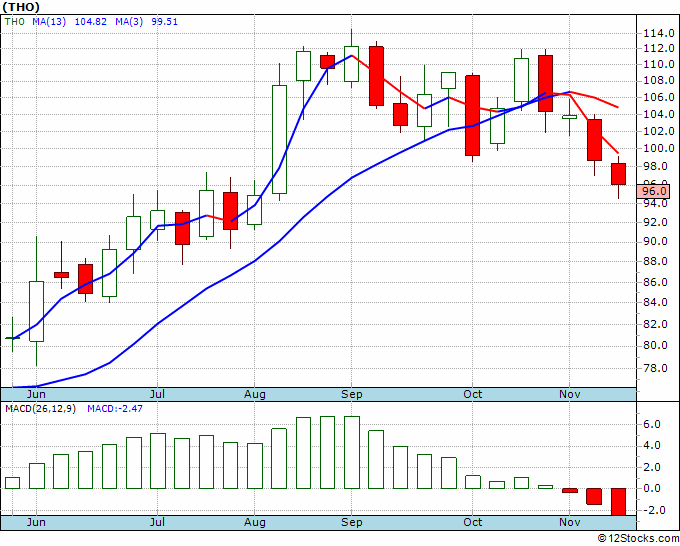
Task: Click the 4.0 MACD axis label
Action: click(x=653, y=446)
